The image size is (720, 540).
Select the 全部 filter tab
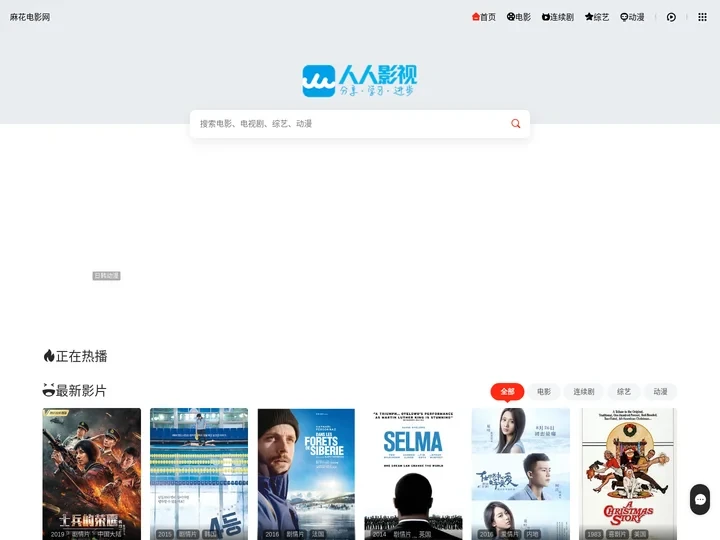(x=507, y=391)
